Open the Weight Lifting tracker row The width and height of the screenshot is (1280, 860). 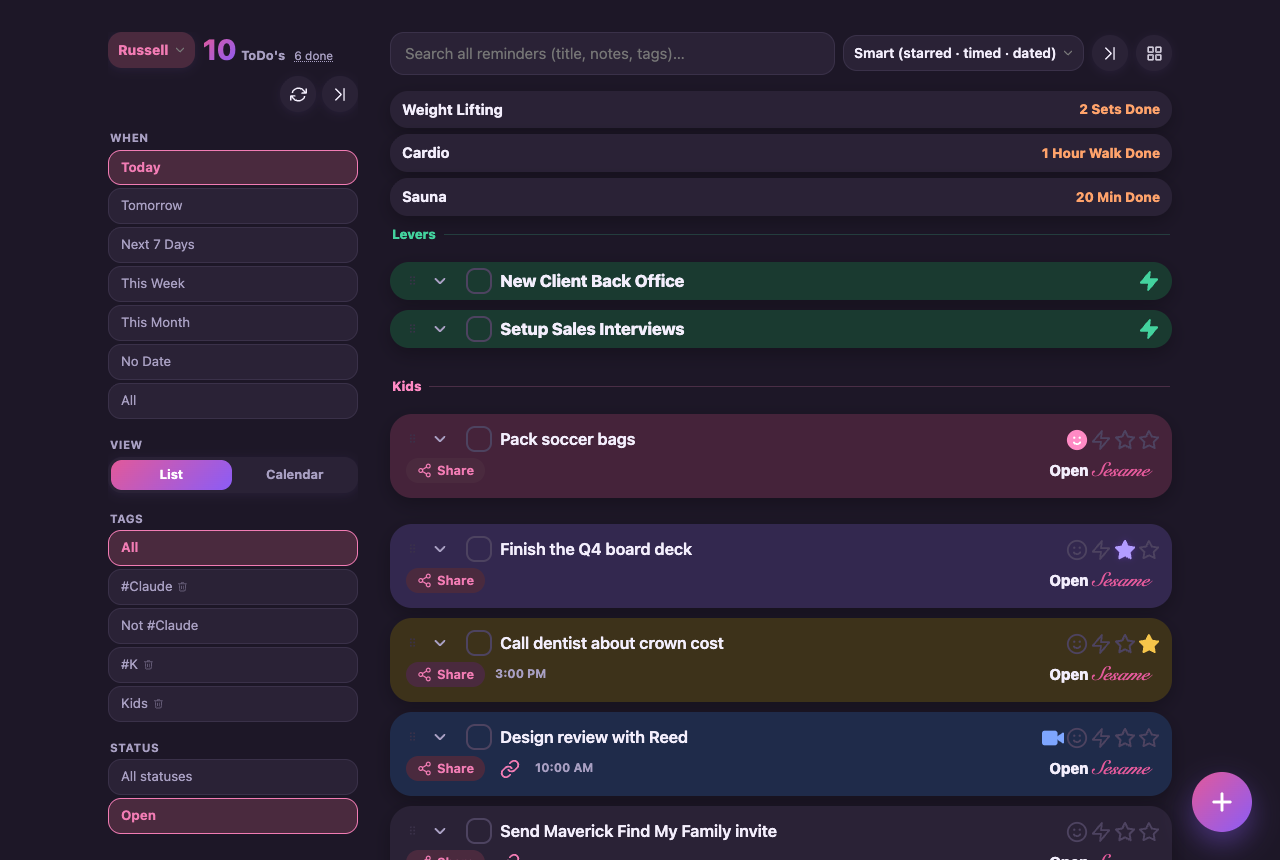781,110
